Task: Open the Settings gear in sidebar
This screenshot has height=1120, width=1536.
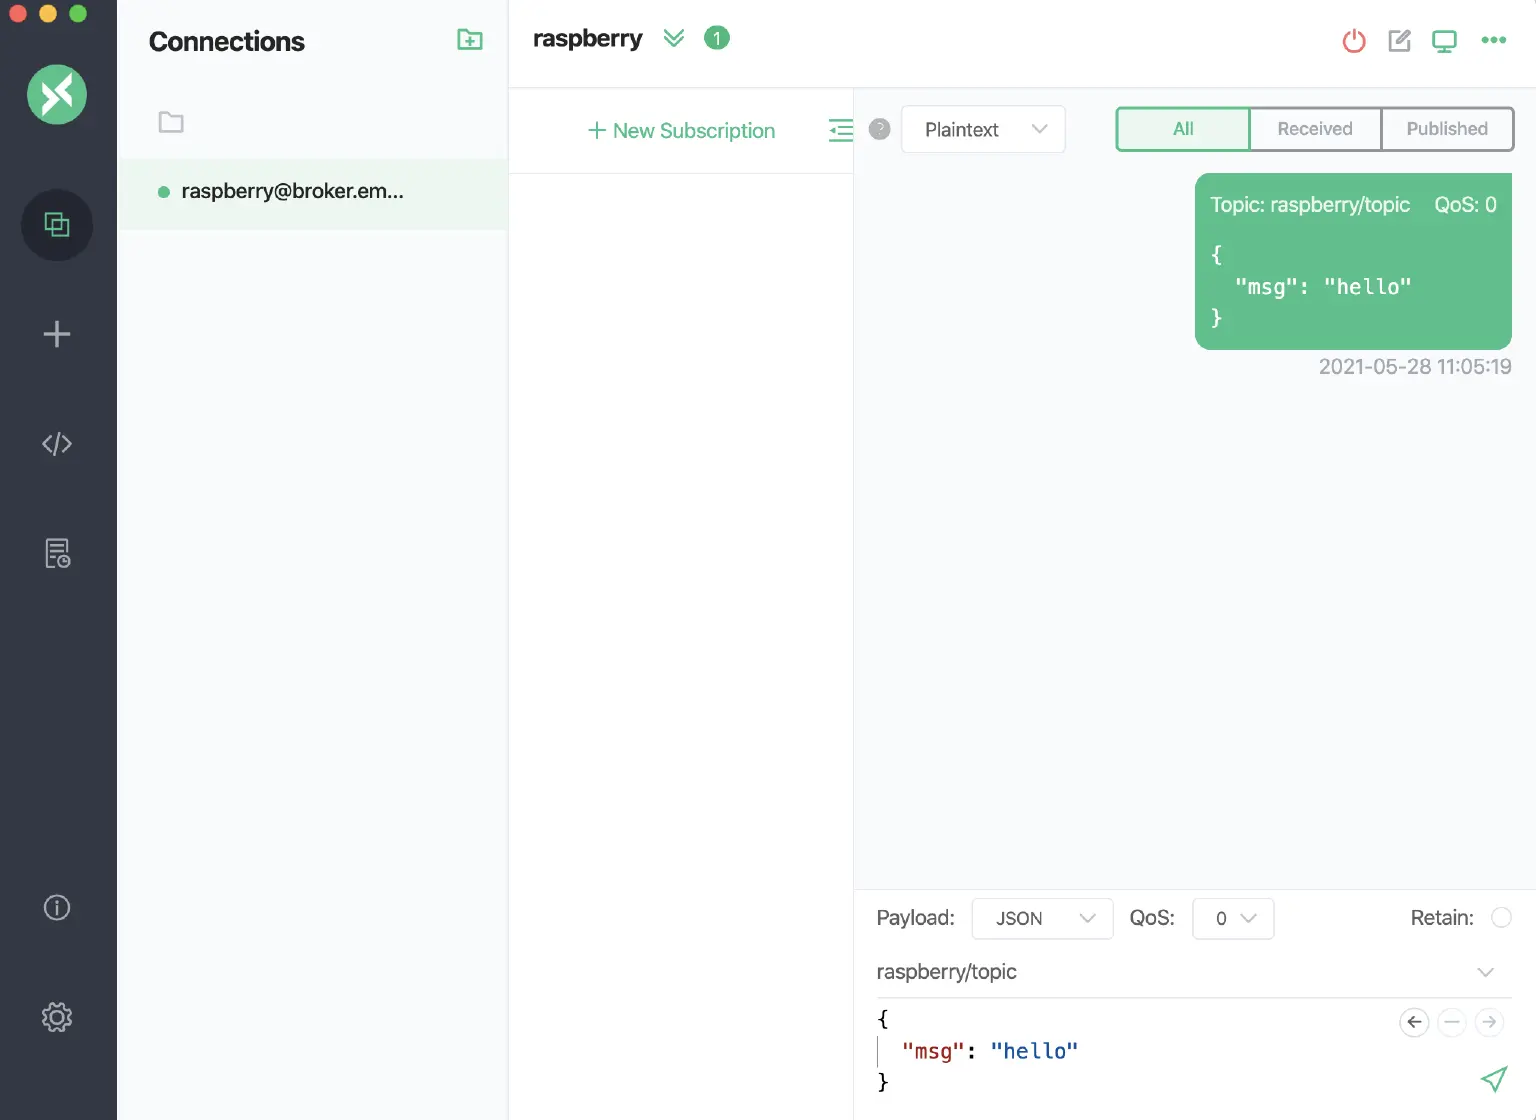Action: tap(57, 1017)
